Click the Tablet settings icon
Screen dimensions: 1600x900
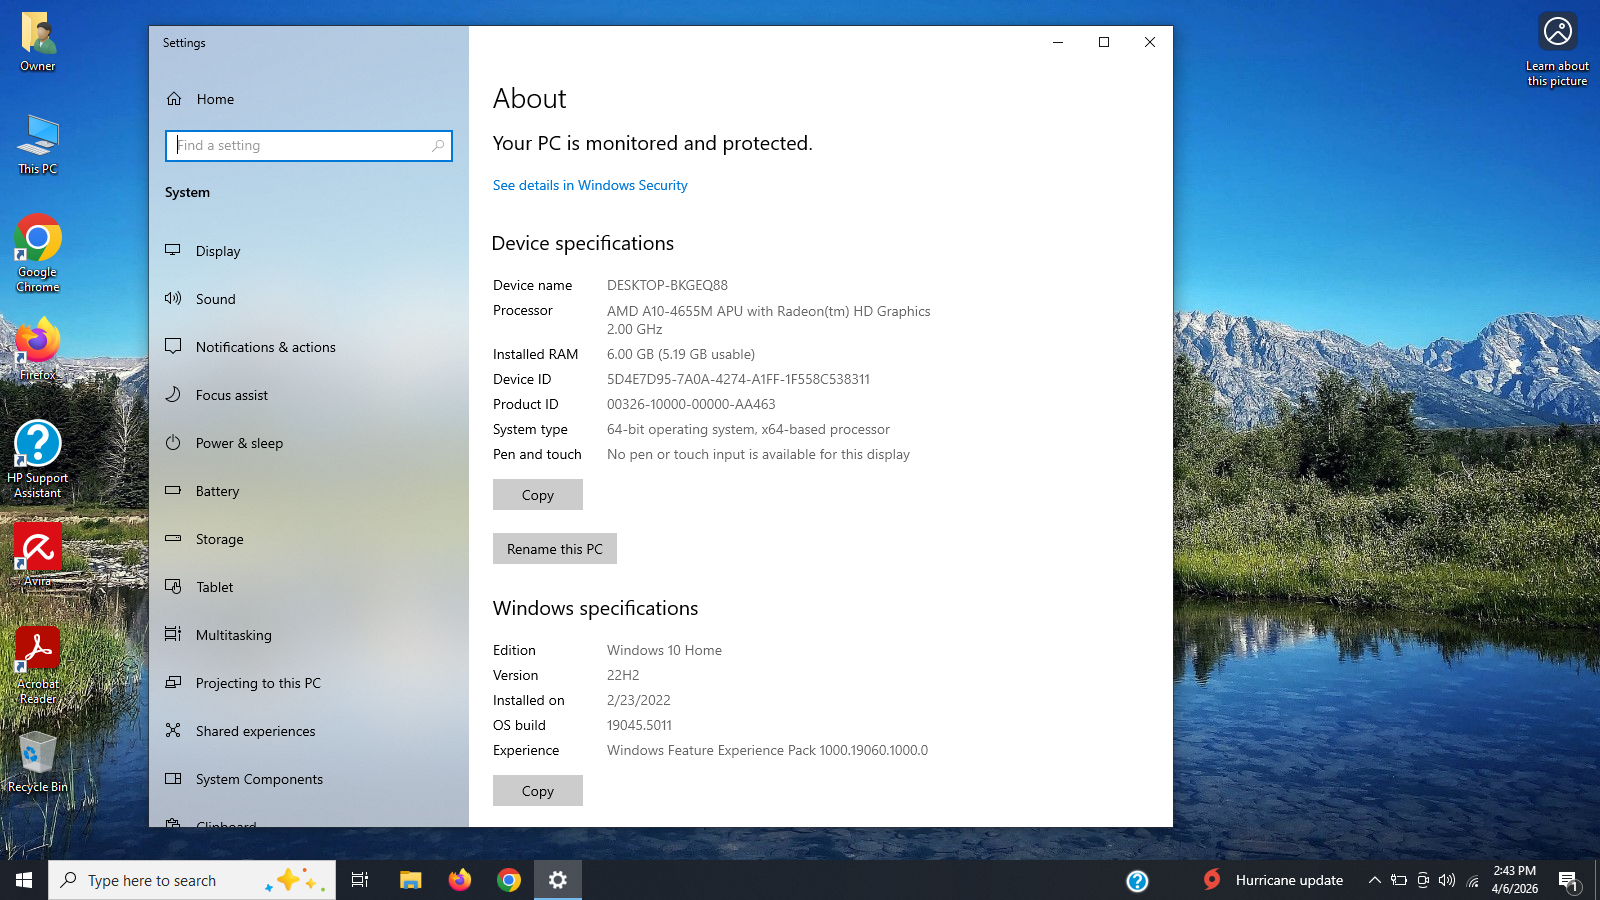point(173,587)
